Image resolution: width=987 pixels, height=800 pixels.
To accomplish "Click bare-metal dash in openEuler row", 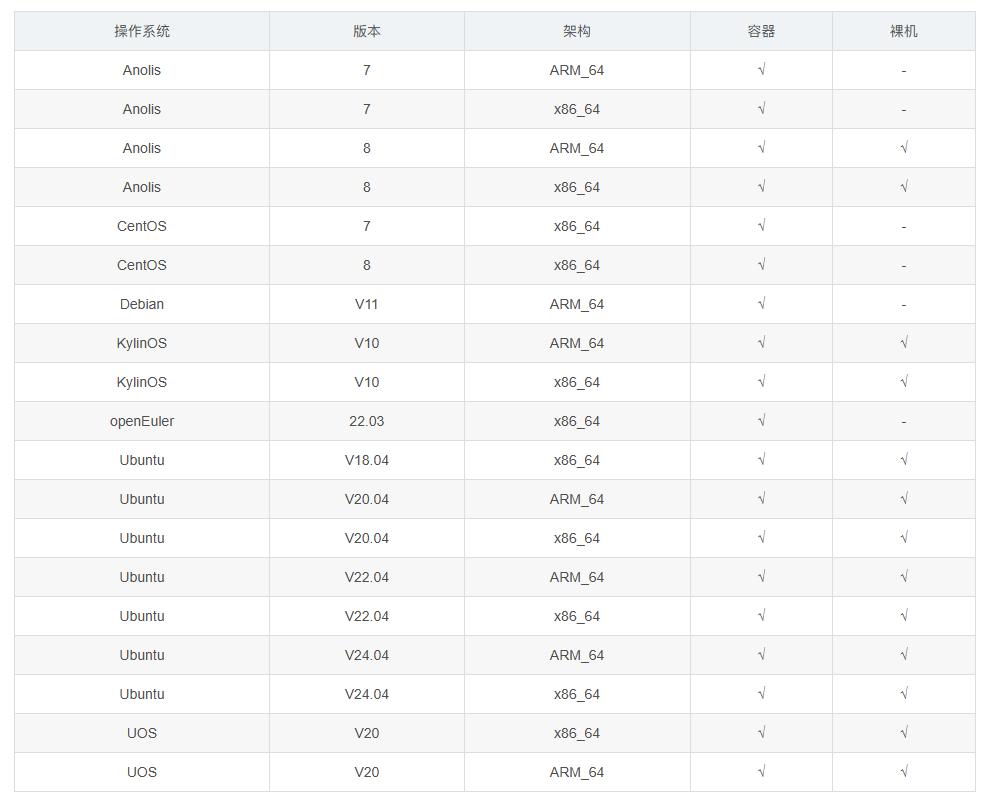I will (x=903, y=422).
